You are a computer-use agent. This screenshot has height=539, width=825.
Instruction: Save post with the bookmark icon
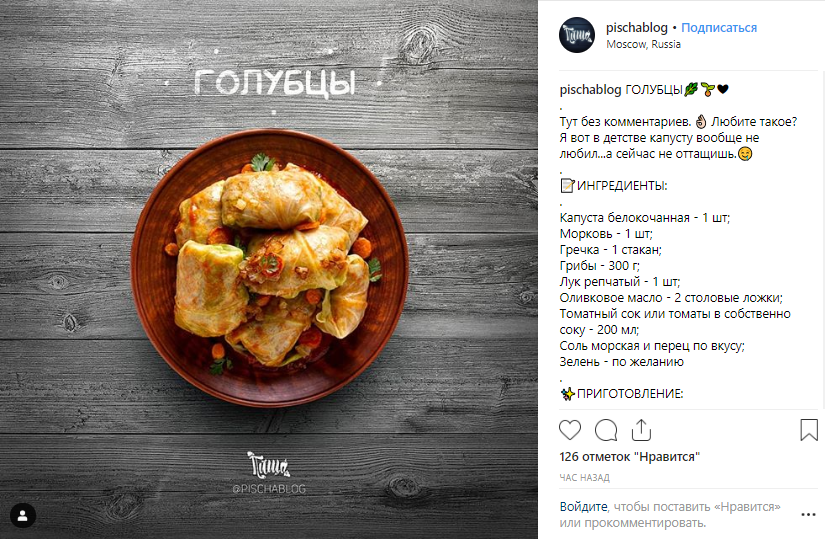[x=809, y=430]
